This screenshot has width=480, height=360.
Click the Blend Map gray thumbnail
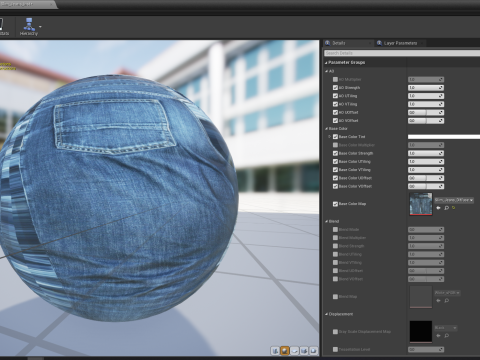tap(421, 297)
